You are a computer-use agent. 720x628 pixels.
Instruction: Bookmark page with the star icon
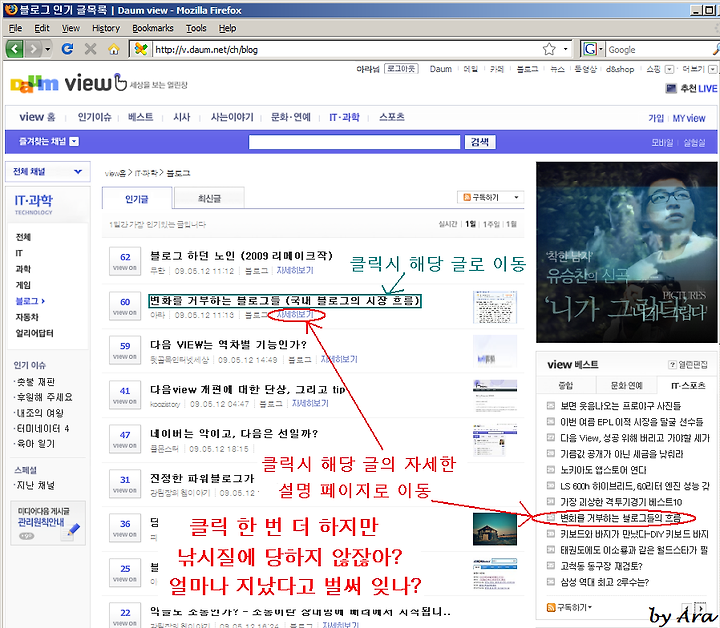549,49
